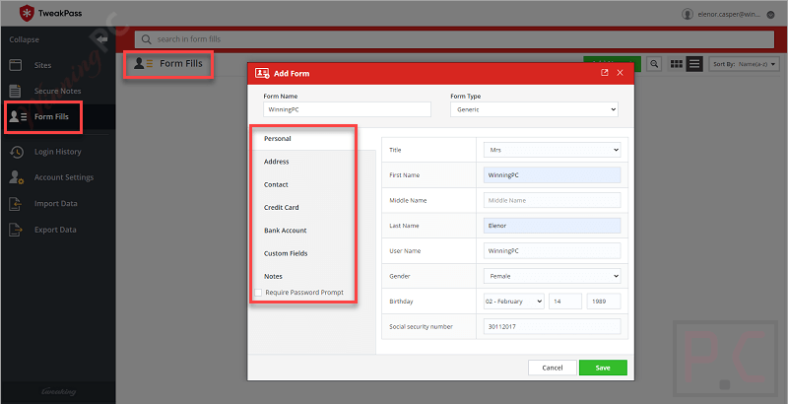Click the Add Form header card icon
This screenshot has width=788, height=404.
262,73
